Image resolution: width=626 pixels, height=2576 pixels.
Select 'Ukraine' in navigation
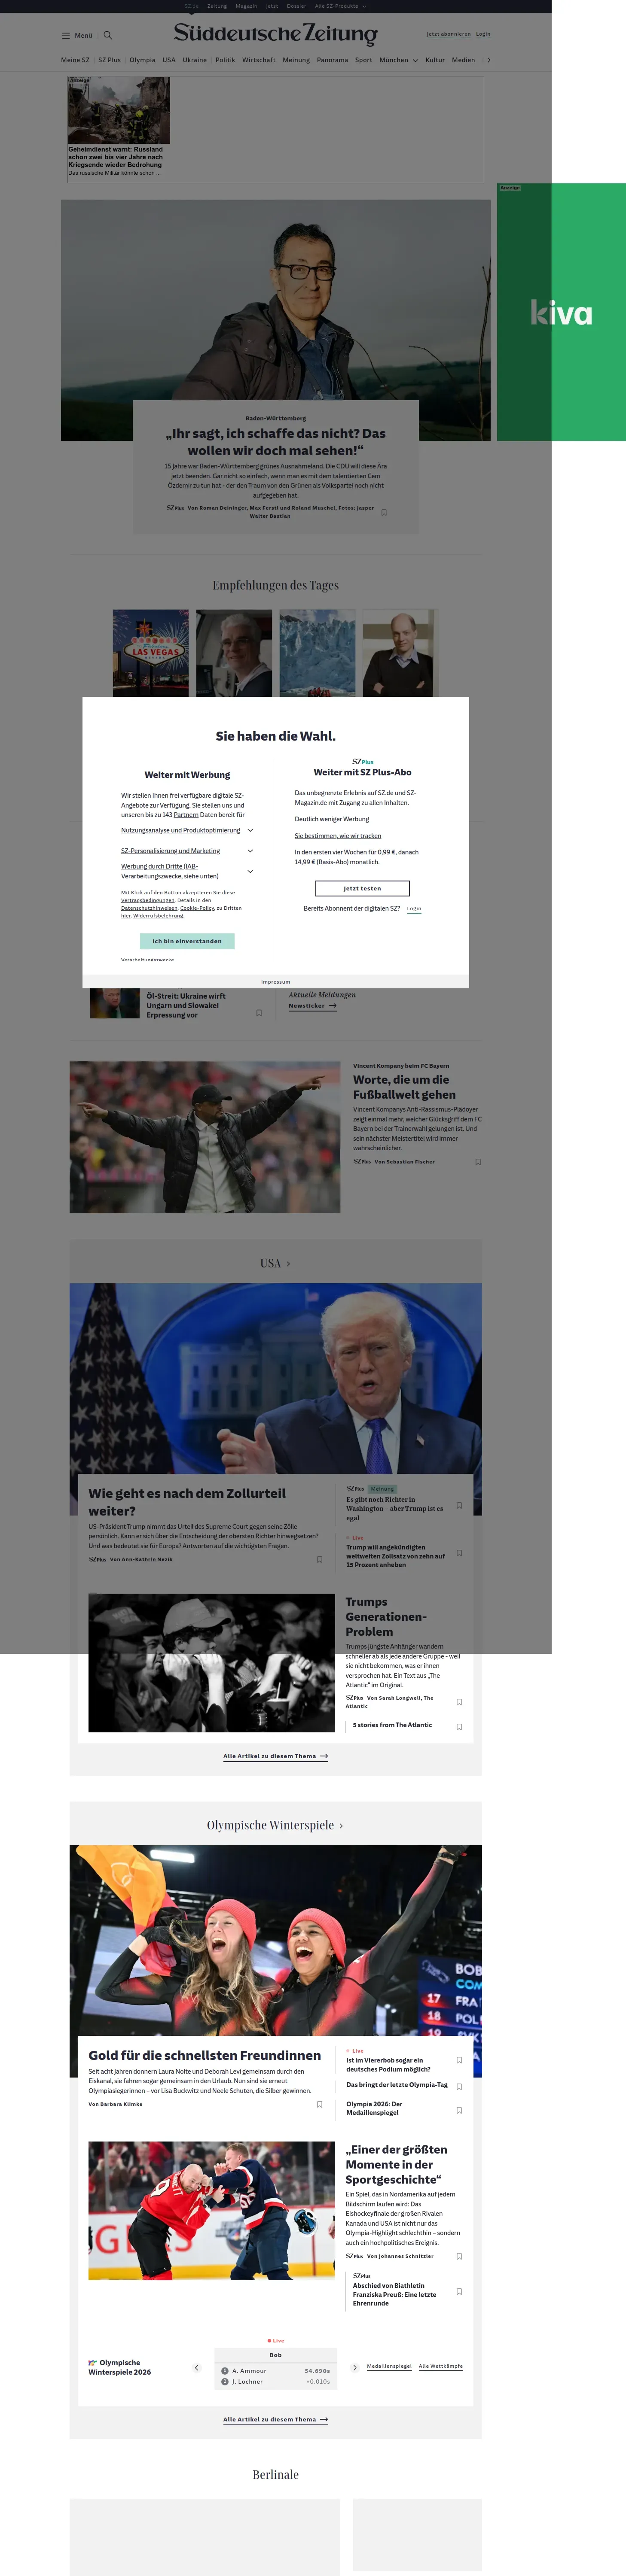point(195,60)
